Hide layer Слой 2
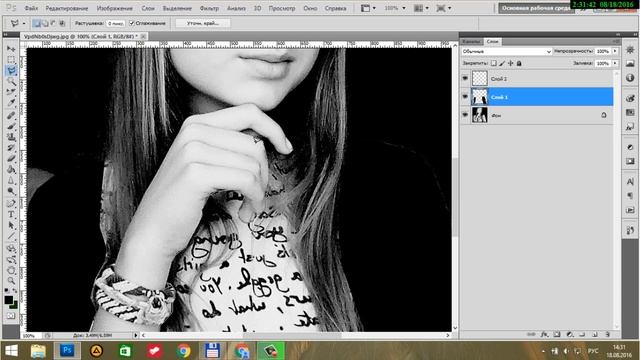This screenshot has height=360, width=640. tap(465, 78)
